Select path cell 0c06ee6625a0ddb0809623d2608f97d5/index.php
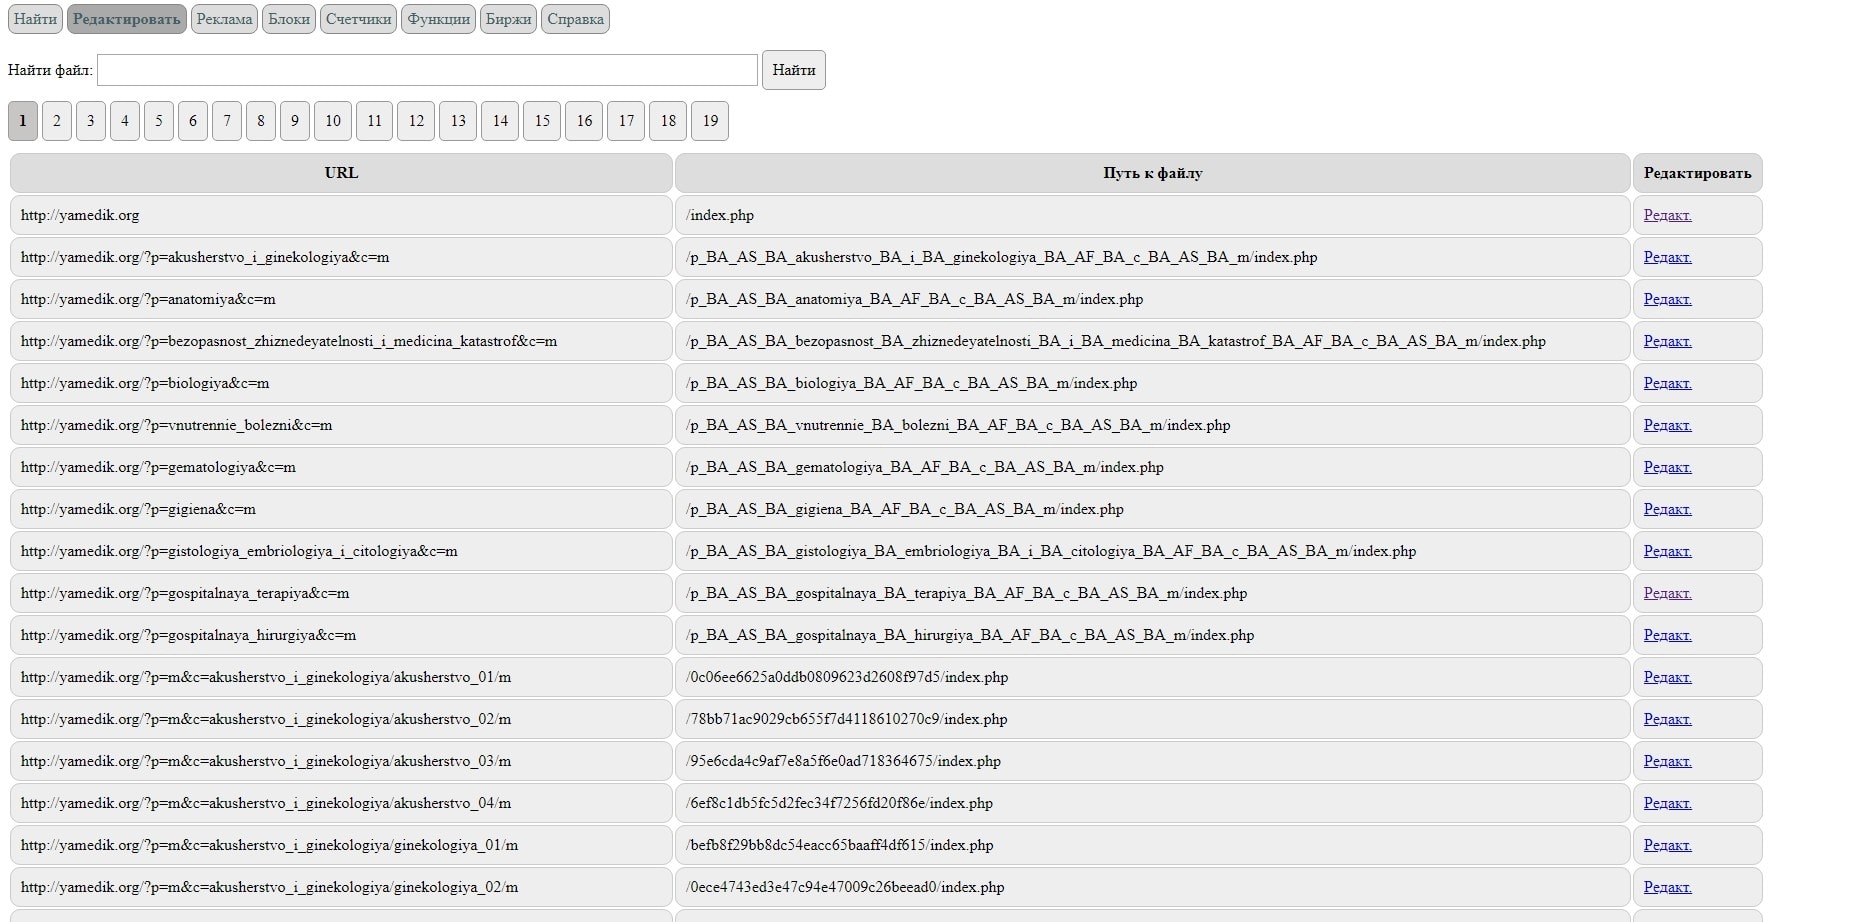 tap(1153, 677)
